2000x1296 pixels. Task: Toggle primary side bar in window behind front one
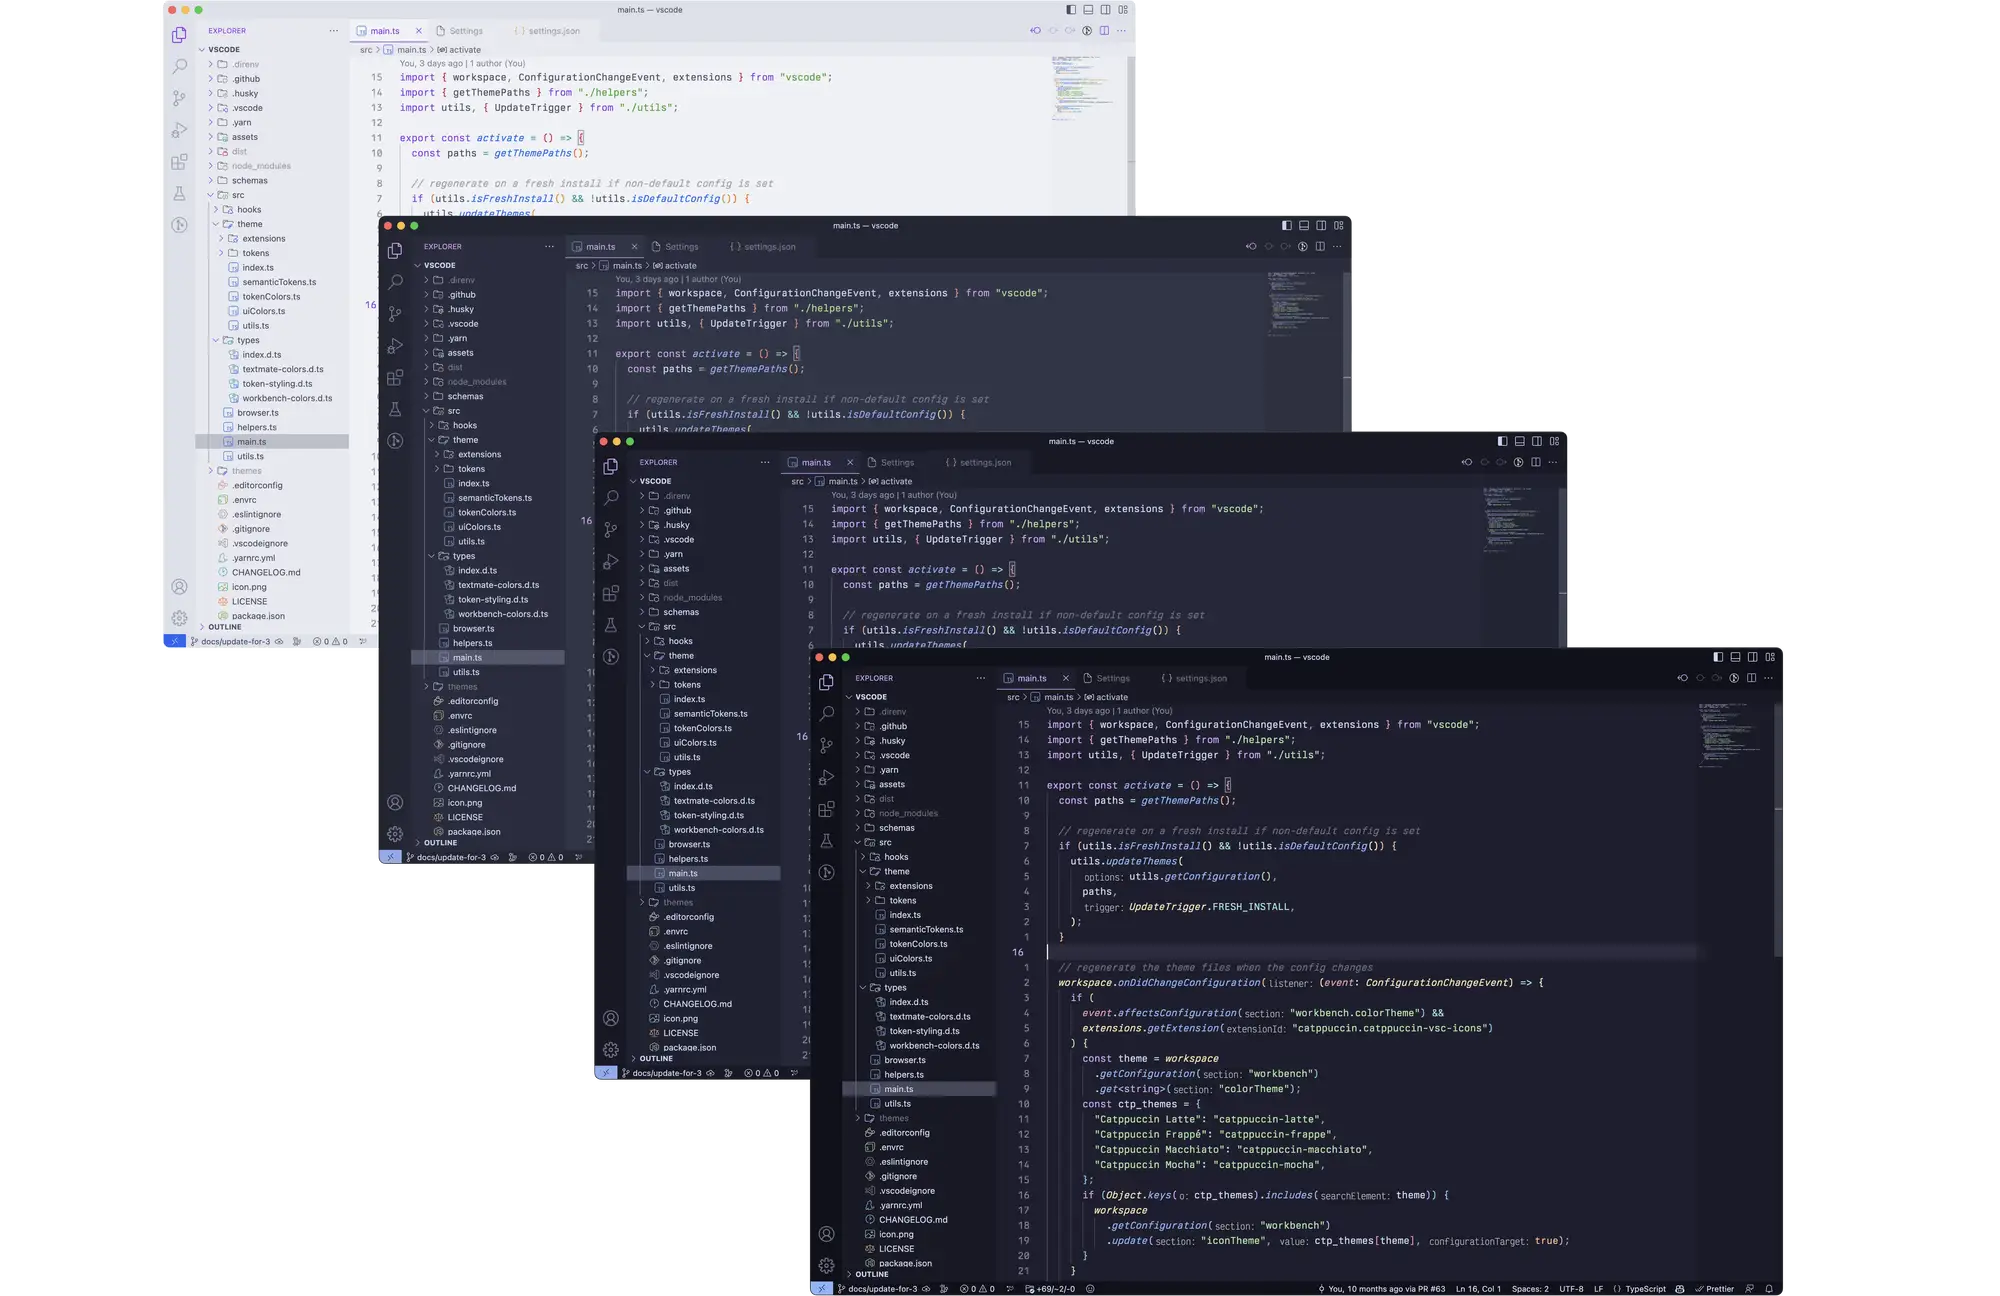[1502, 441]
